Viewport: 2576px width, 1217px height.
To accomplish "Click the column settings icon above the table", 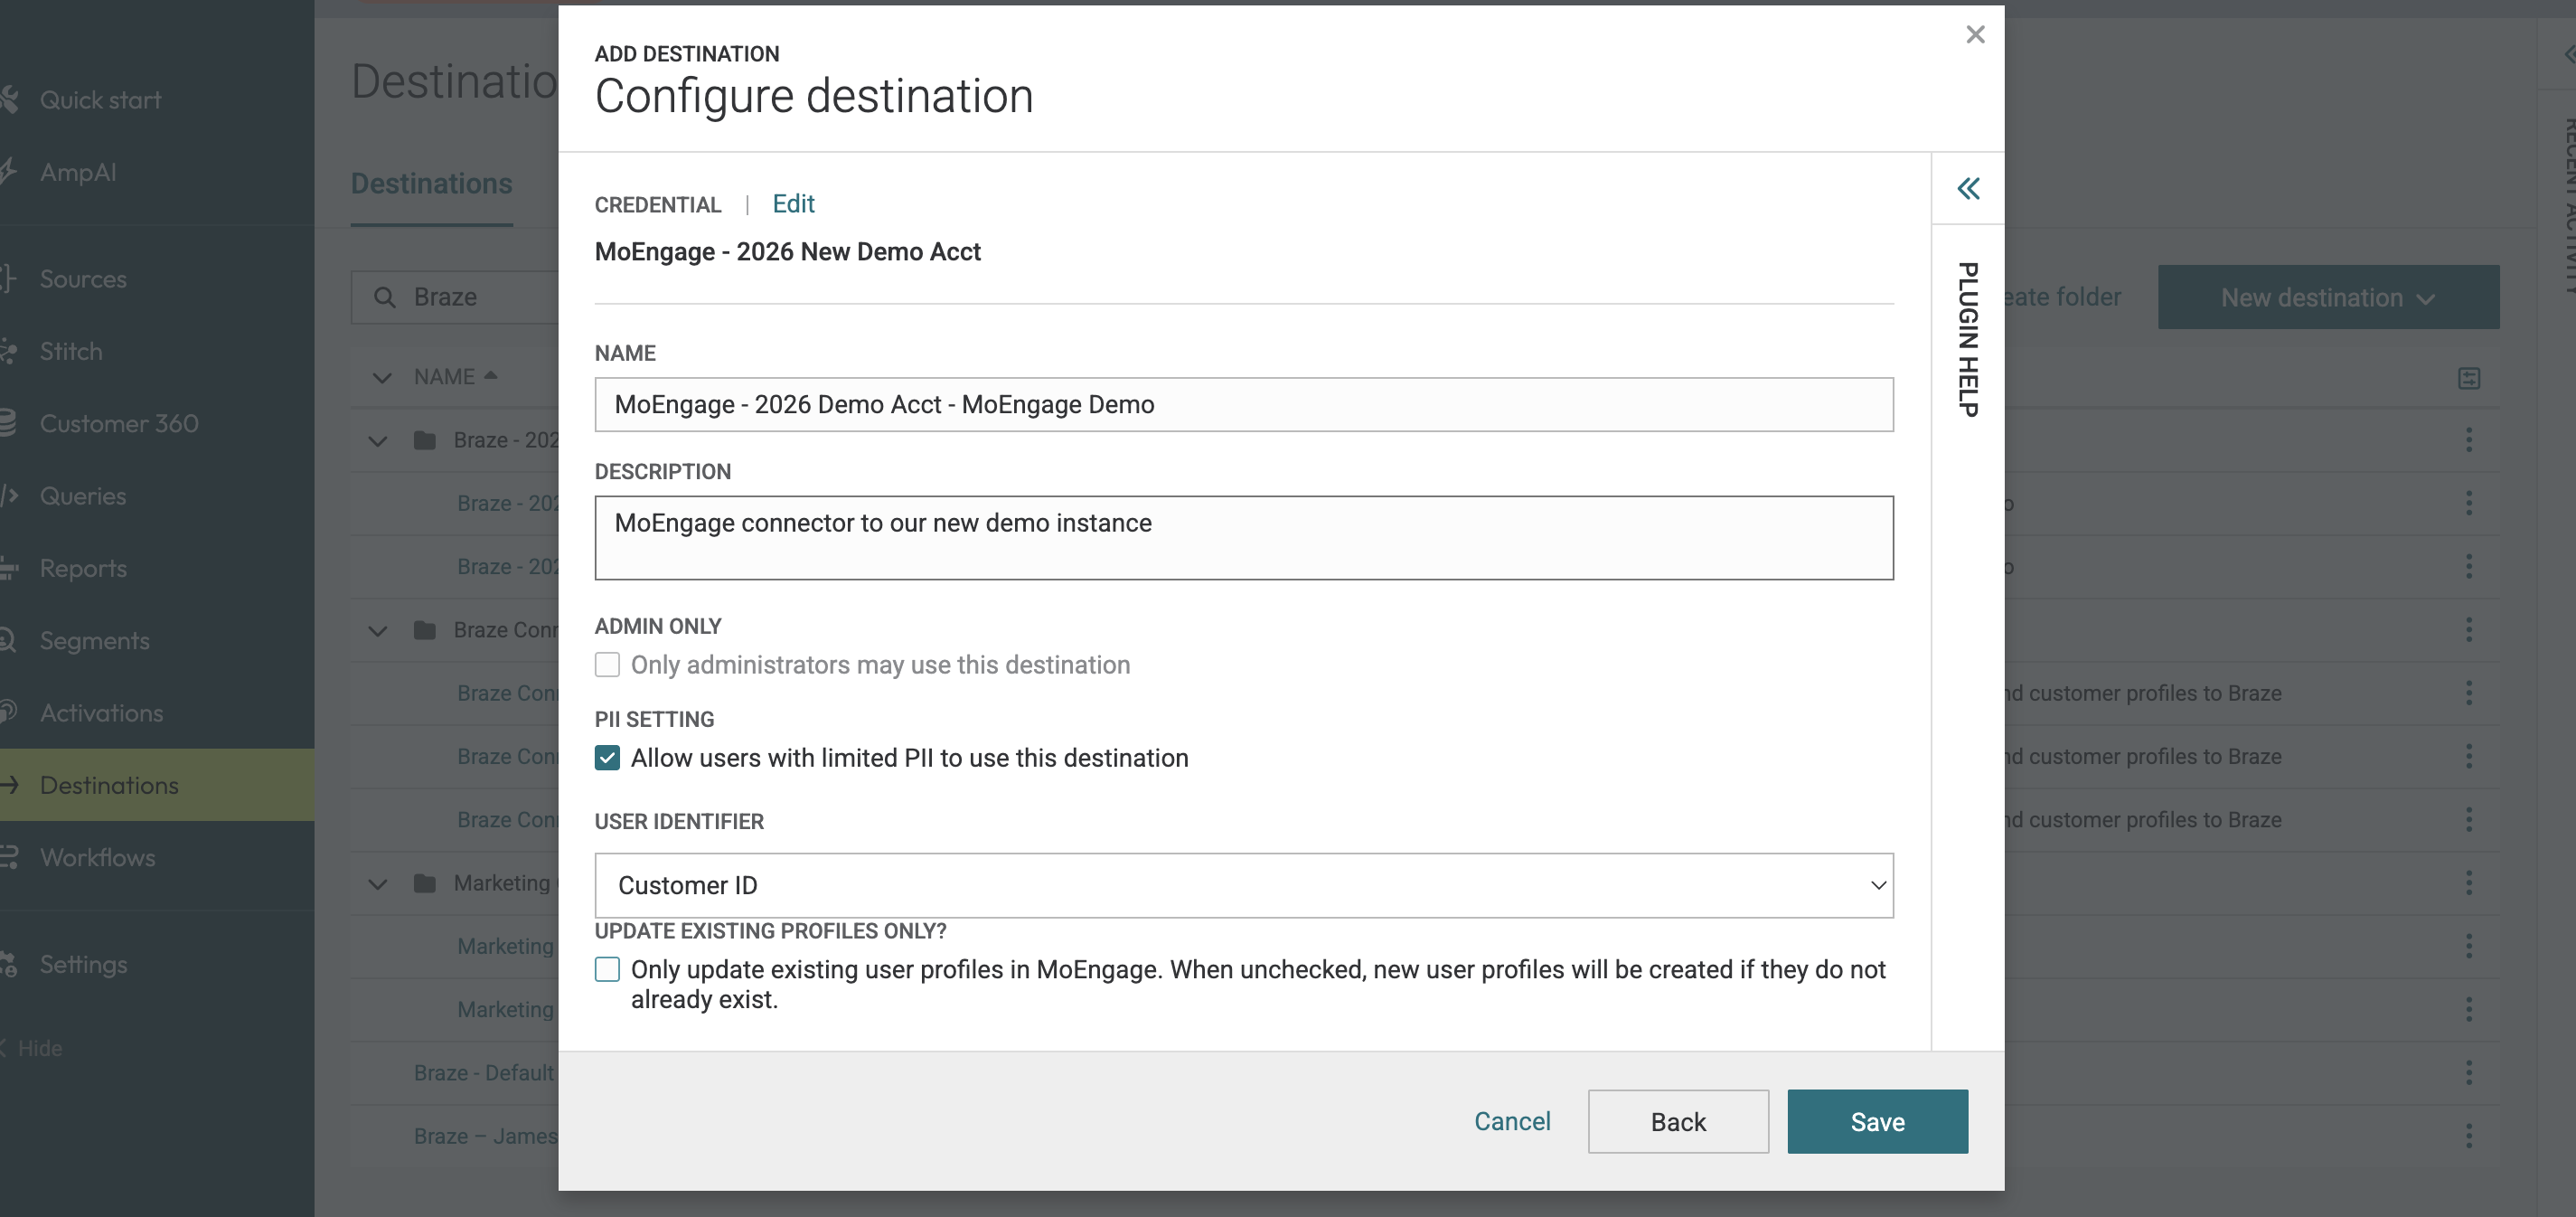I will tap(2468, 378).
